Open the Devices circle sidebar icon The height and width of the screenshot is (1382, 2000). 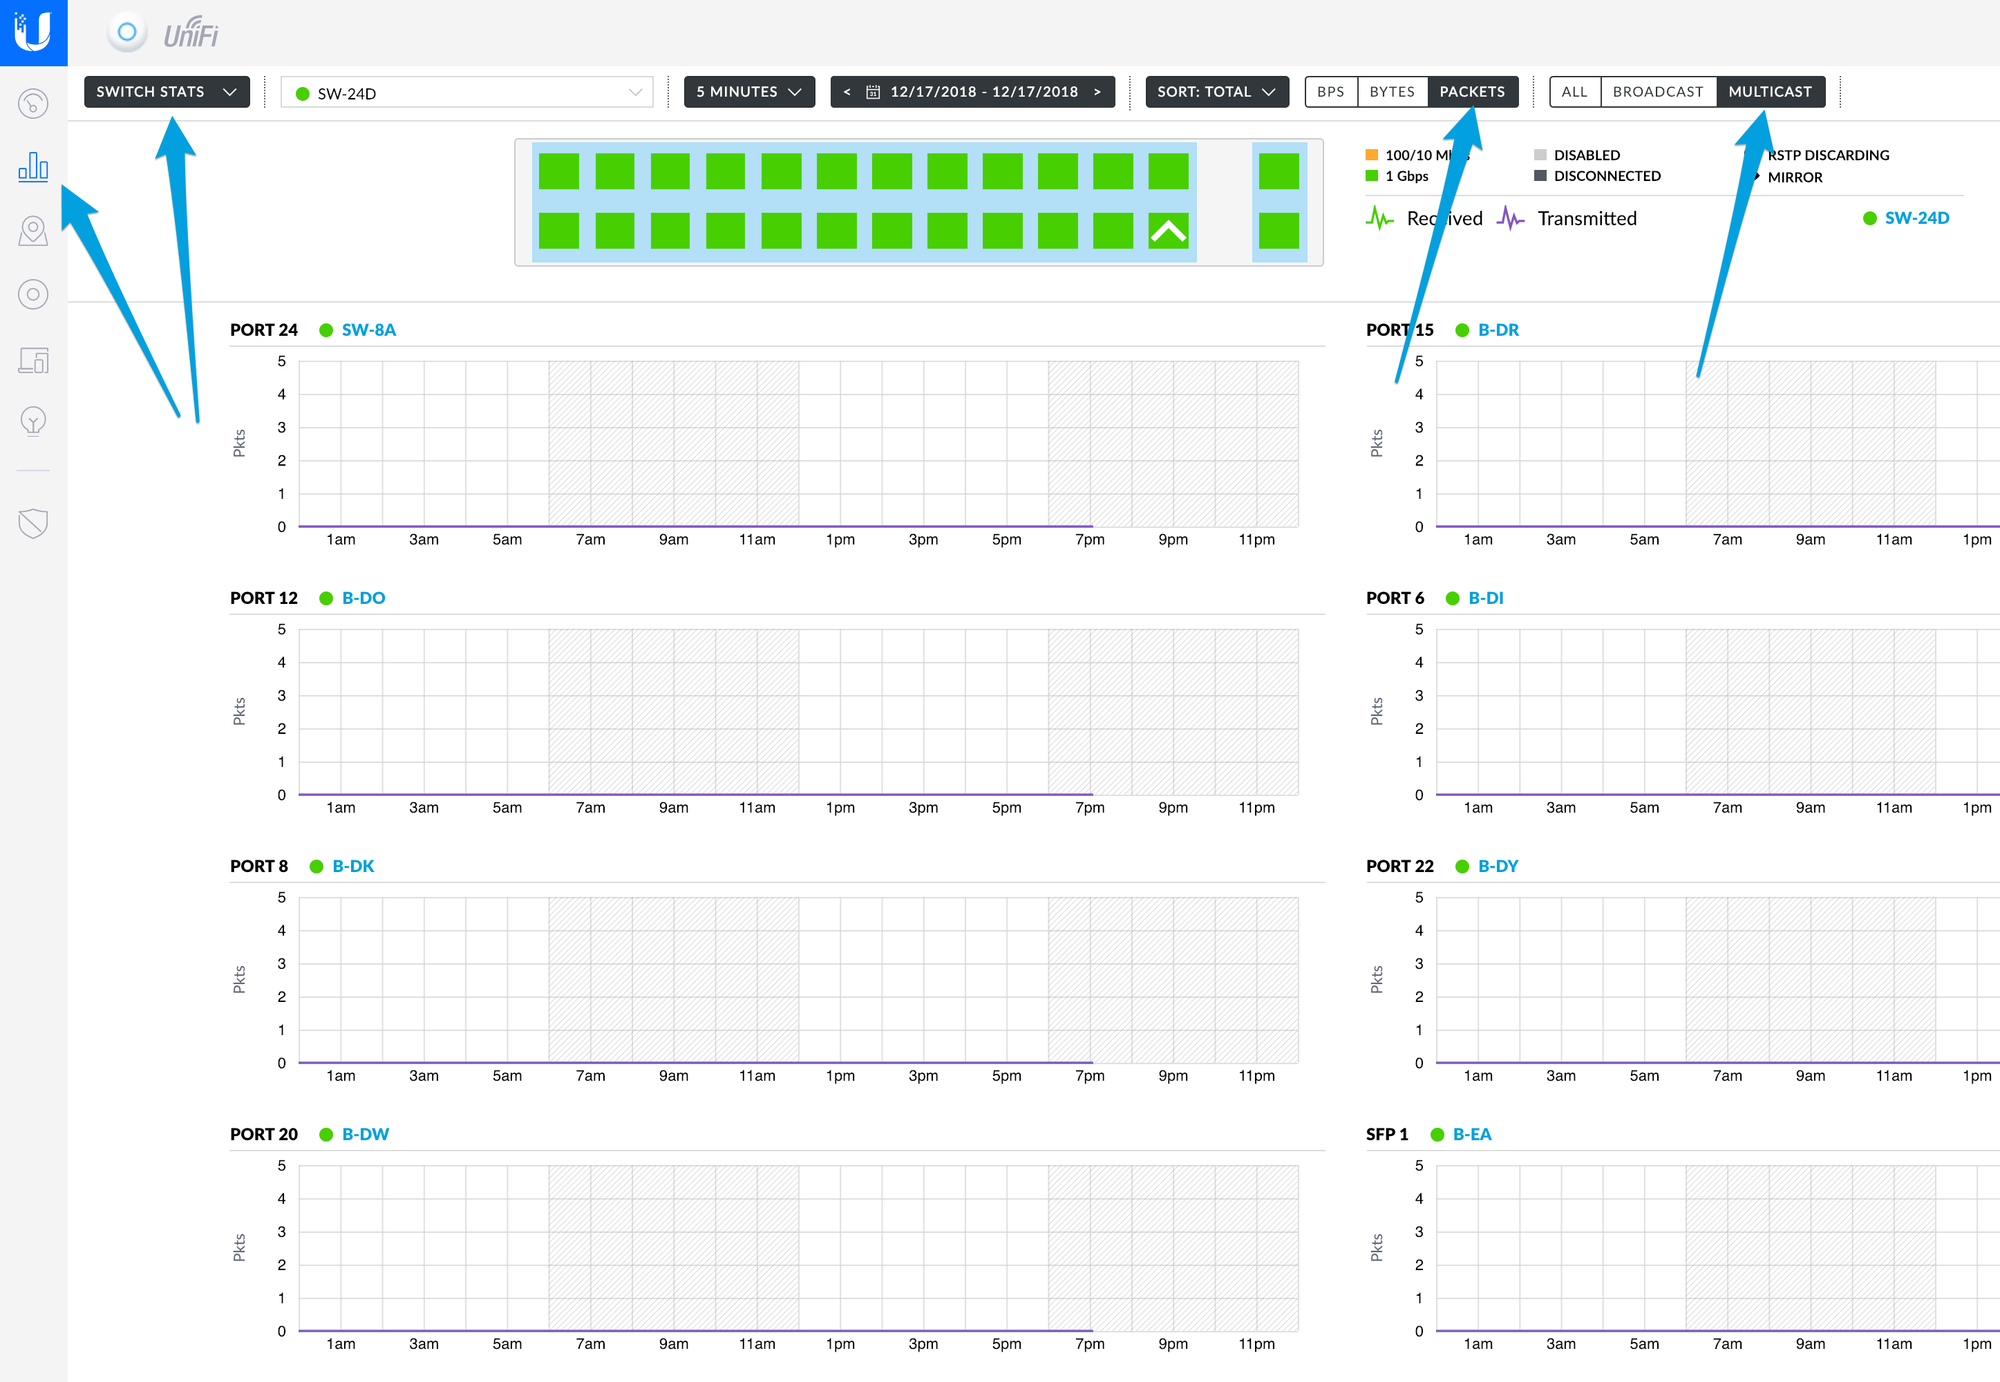[33, 294]
